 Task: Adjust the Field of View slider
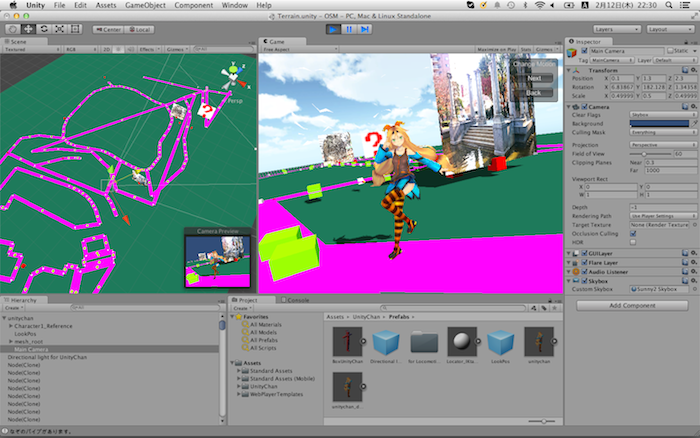point(650,154)
